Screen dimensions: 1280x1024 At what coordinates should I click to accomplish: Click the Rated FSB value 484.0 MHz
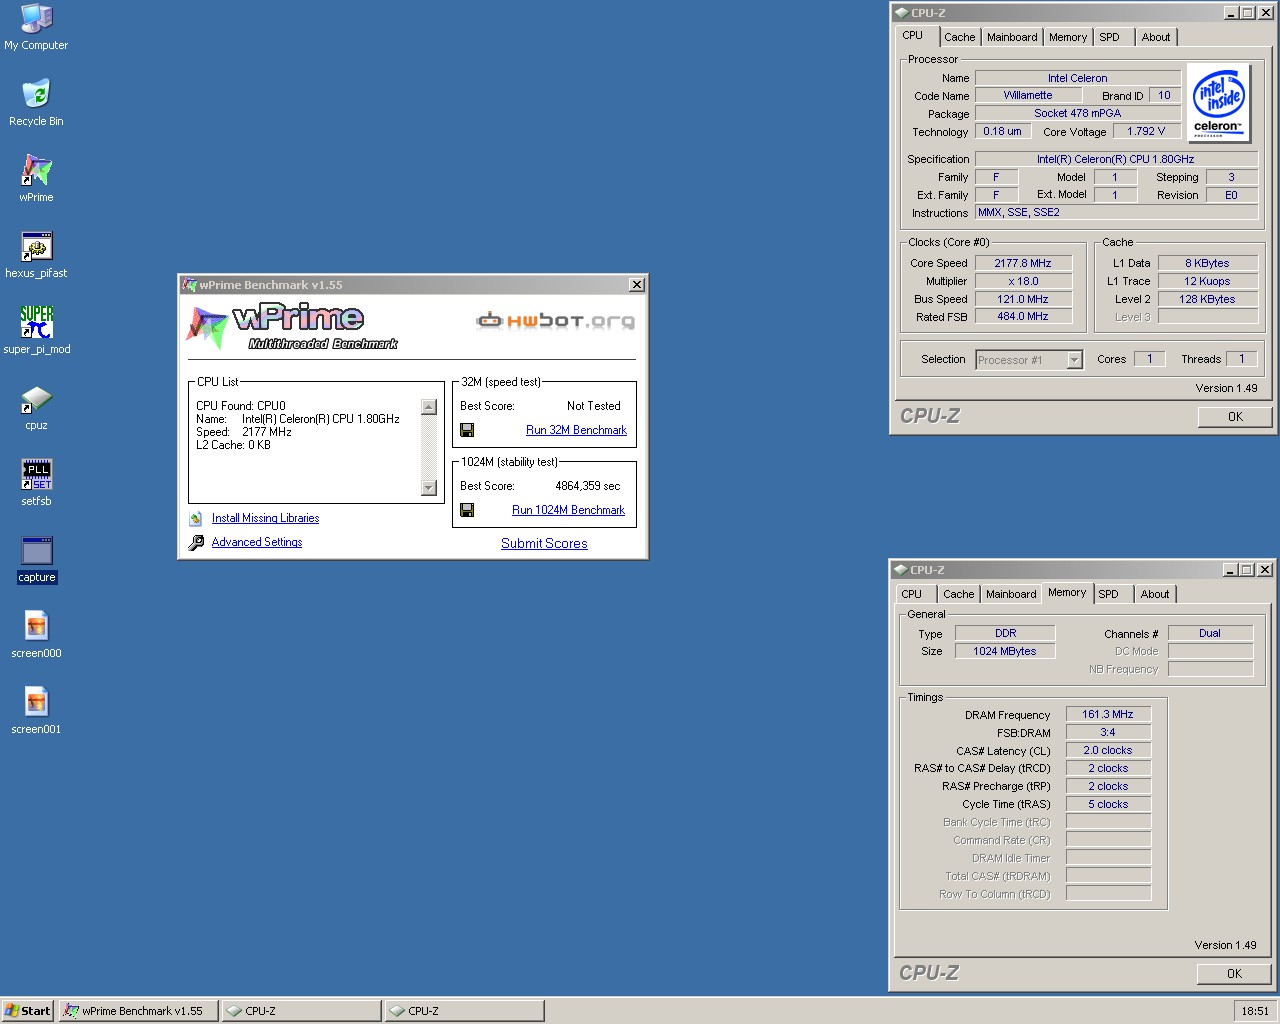(1023, 317)
